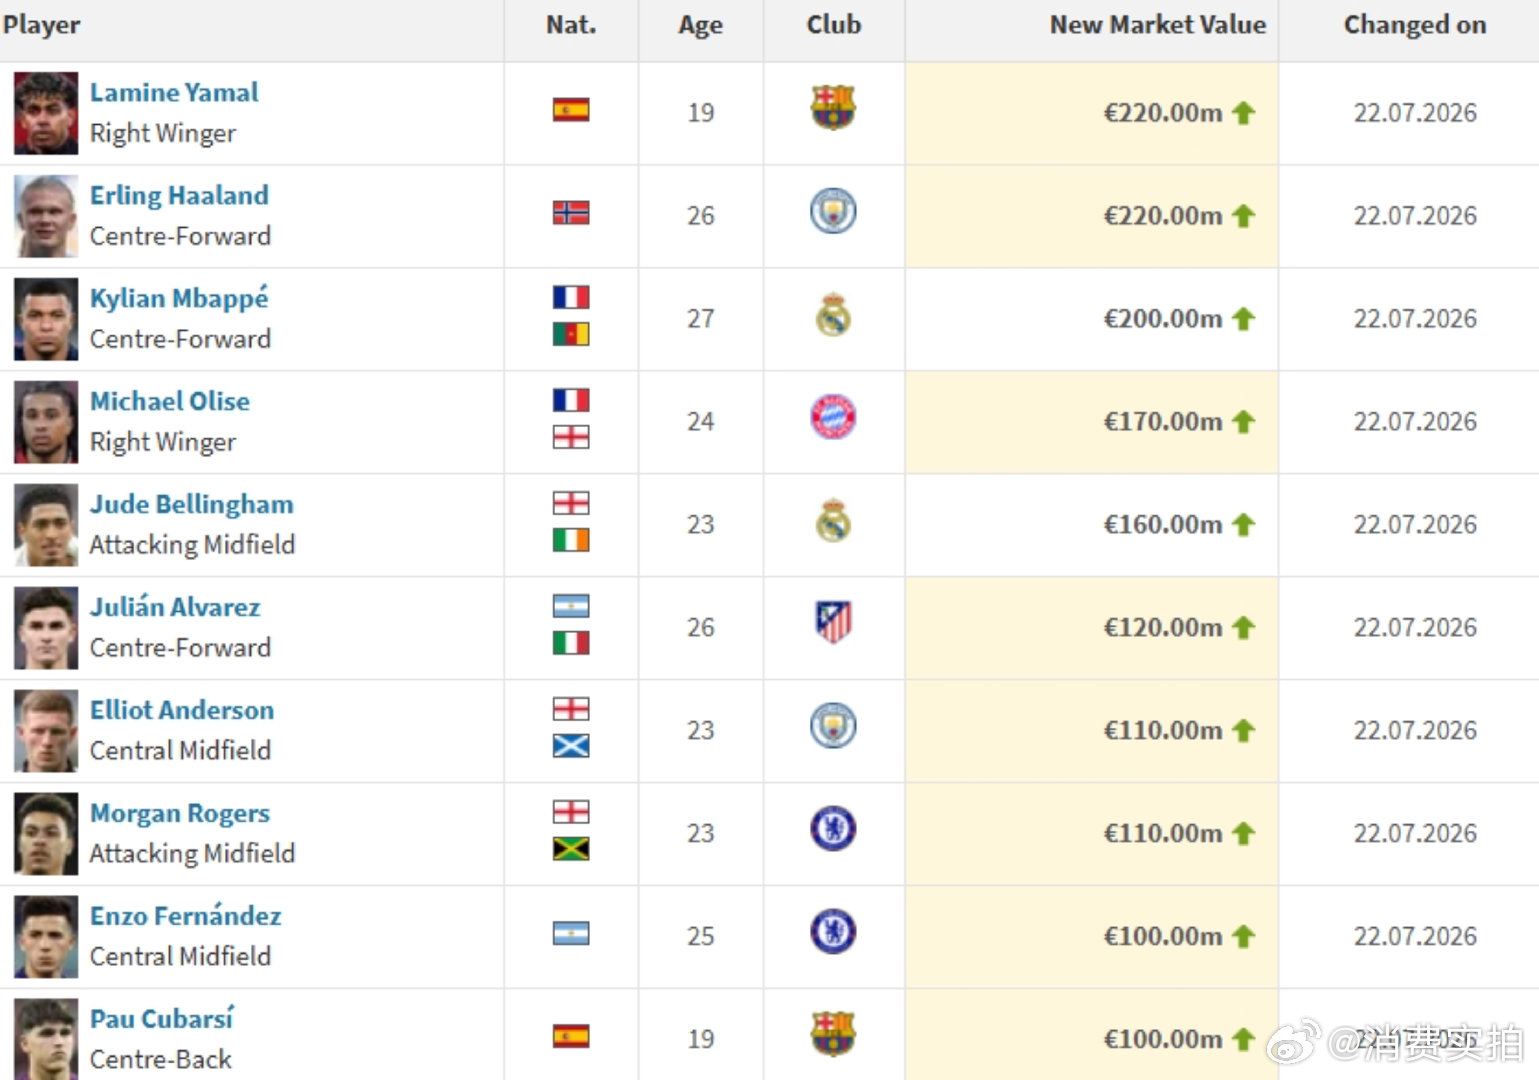Viewport: 1539px width, 1080px height.
Task: Open Pau Cubarsí's player profile link
Action: pos(162,1018)
